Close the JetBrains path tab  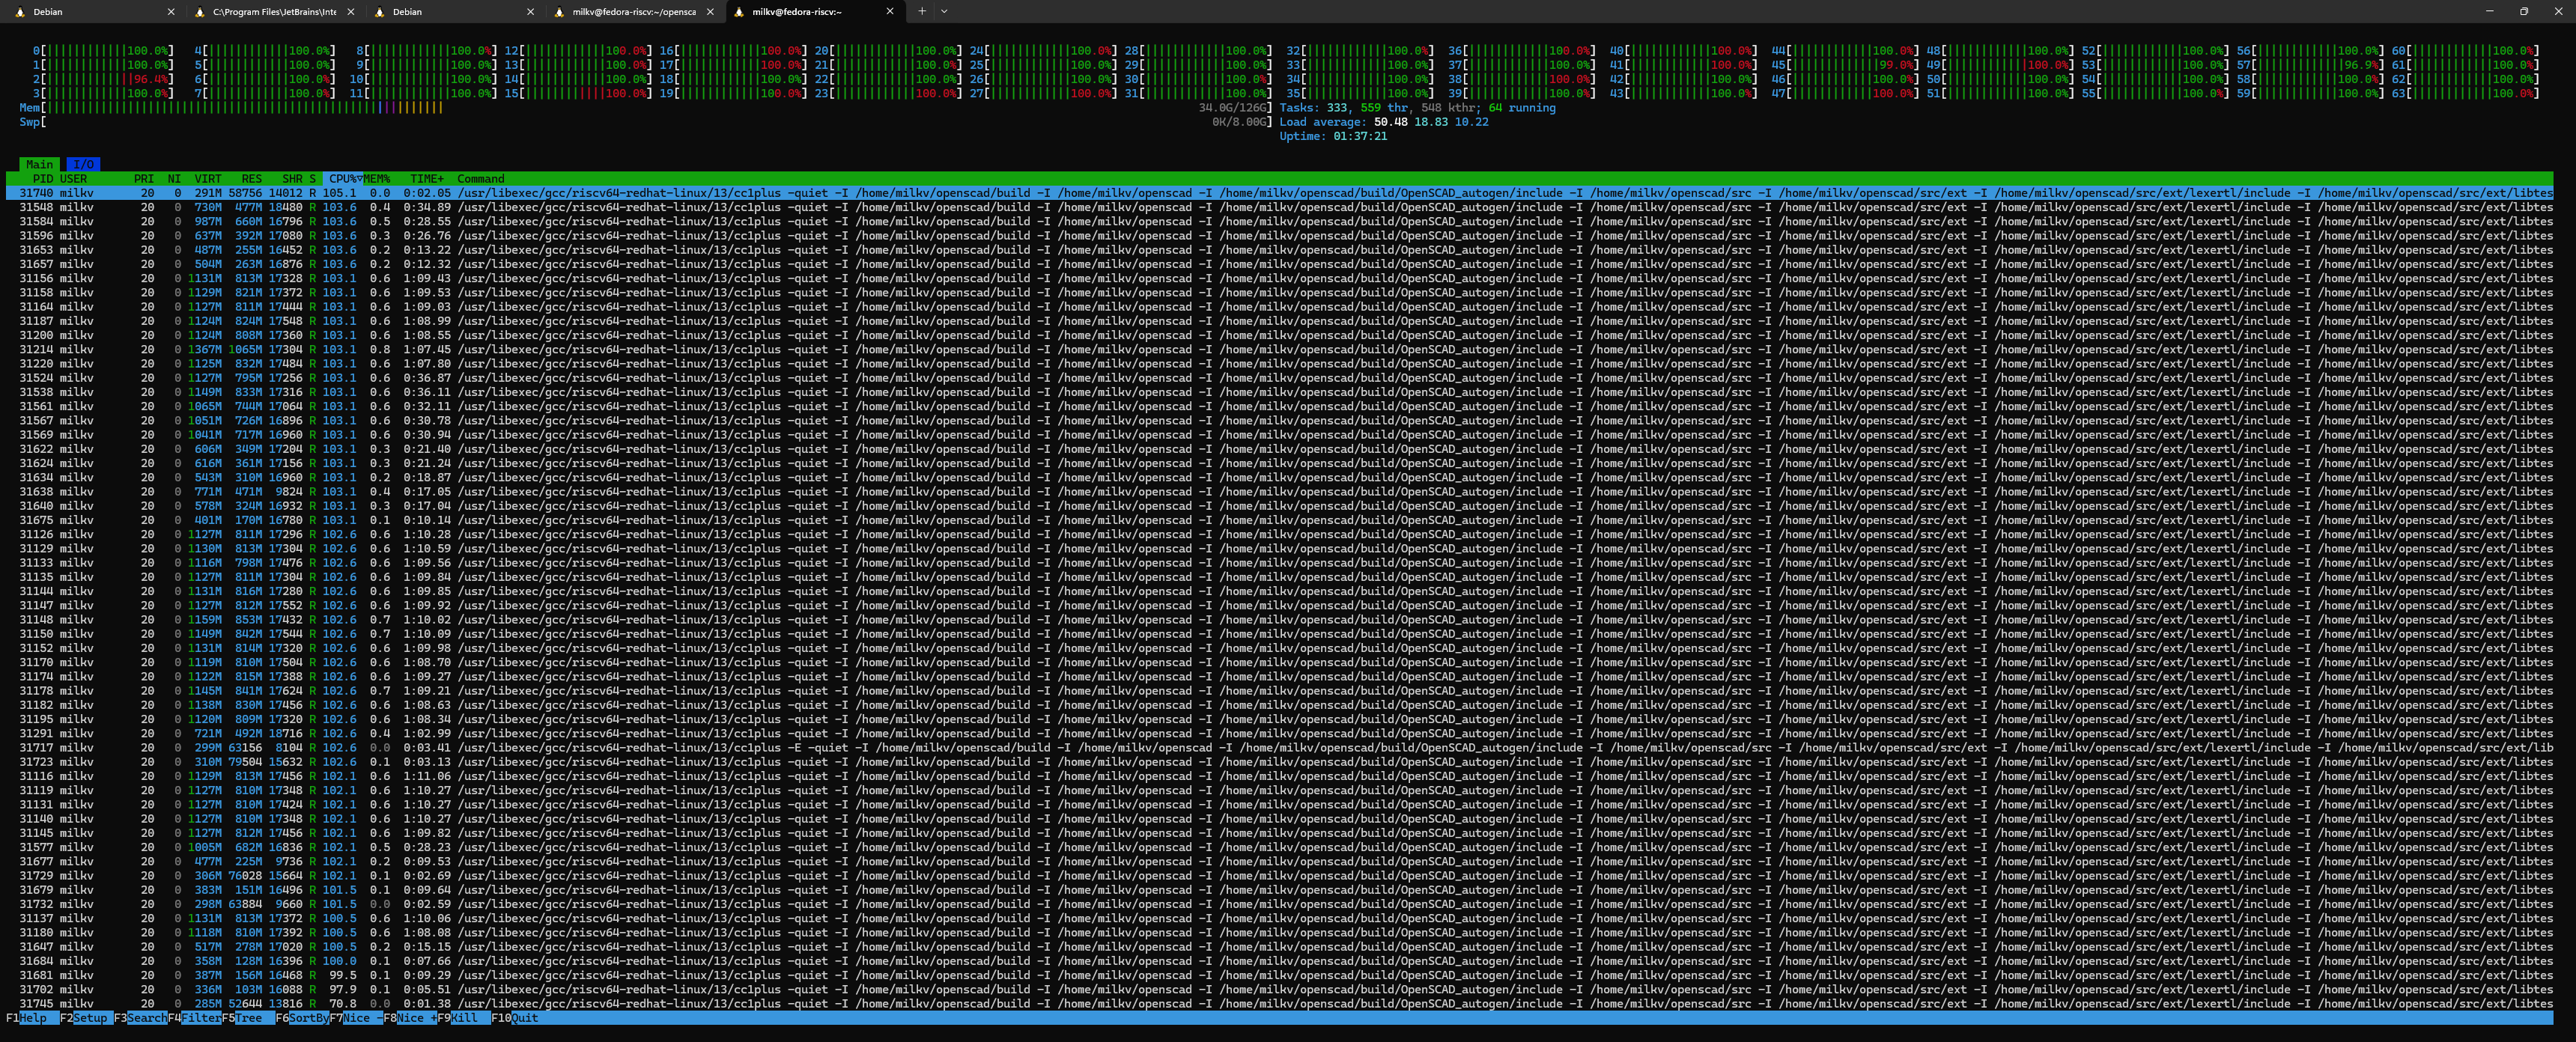(350, 12)
